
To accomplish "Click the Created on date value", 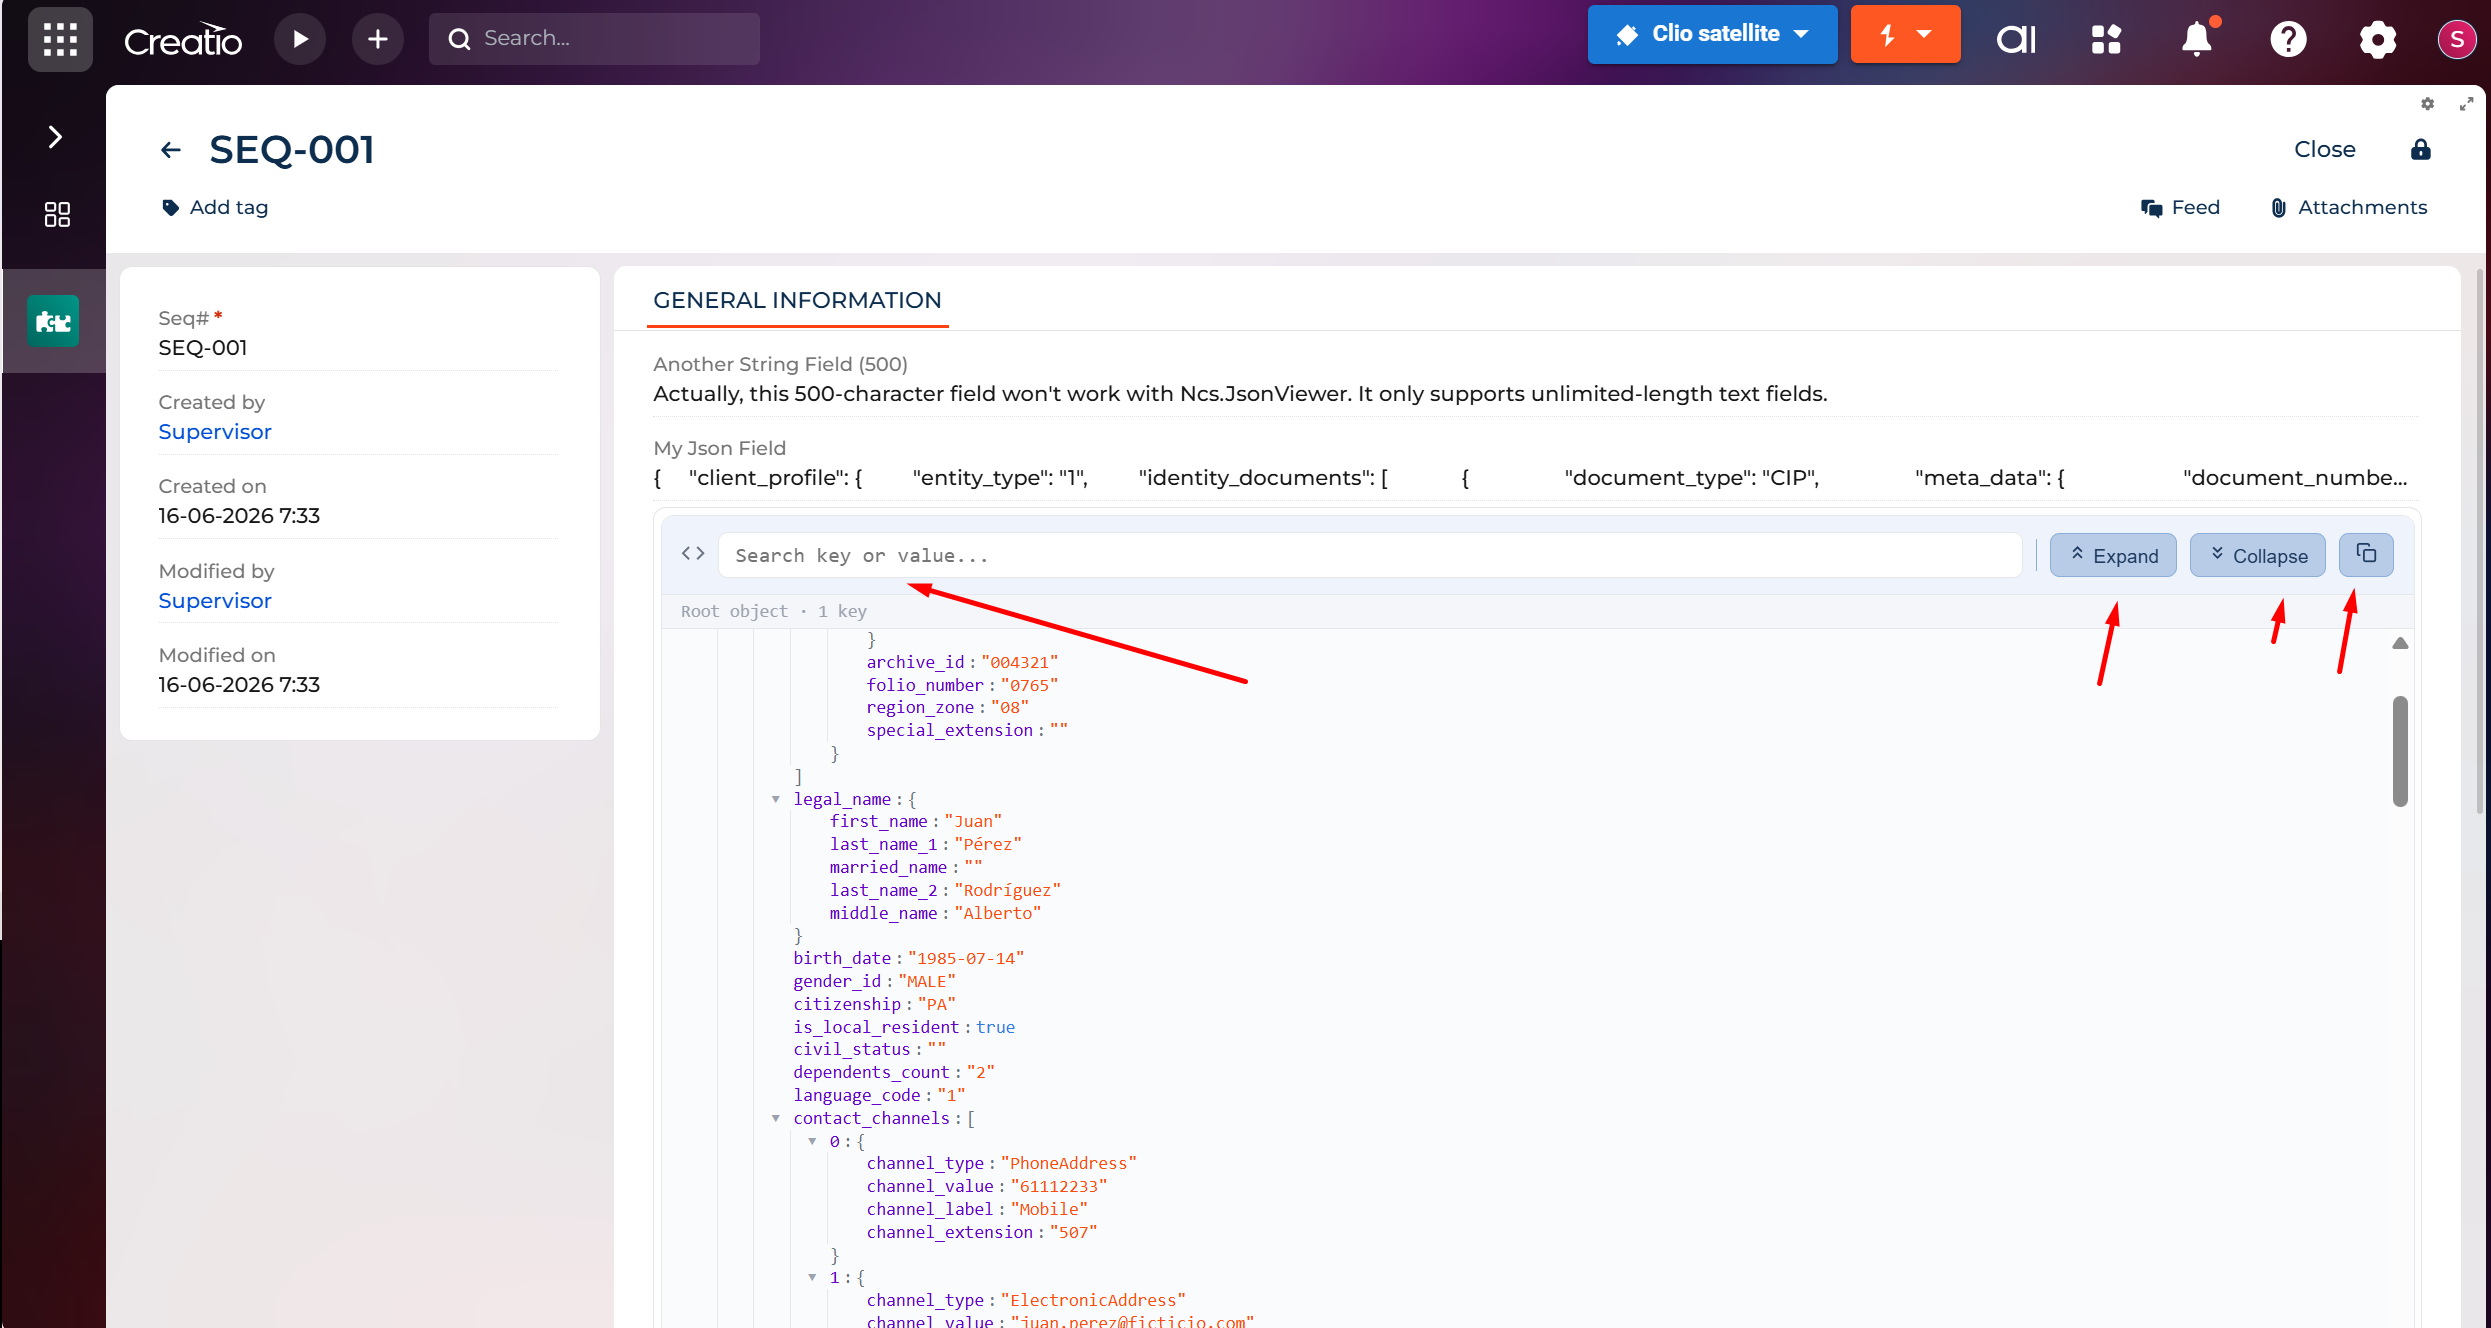I will click(239, 515).
